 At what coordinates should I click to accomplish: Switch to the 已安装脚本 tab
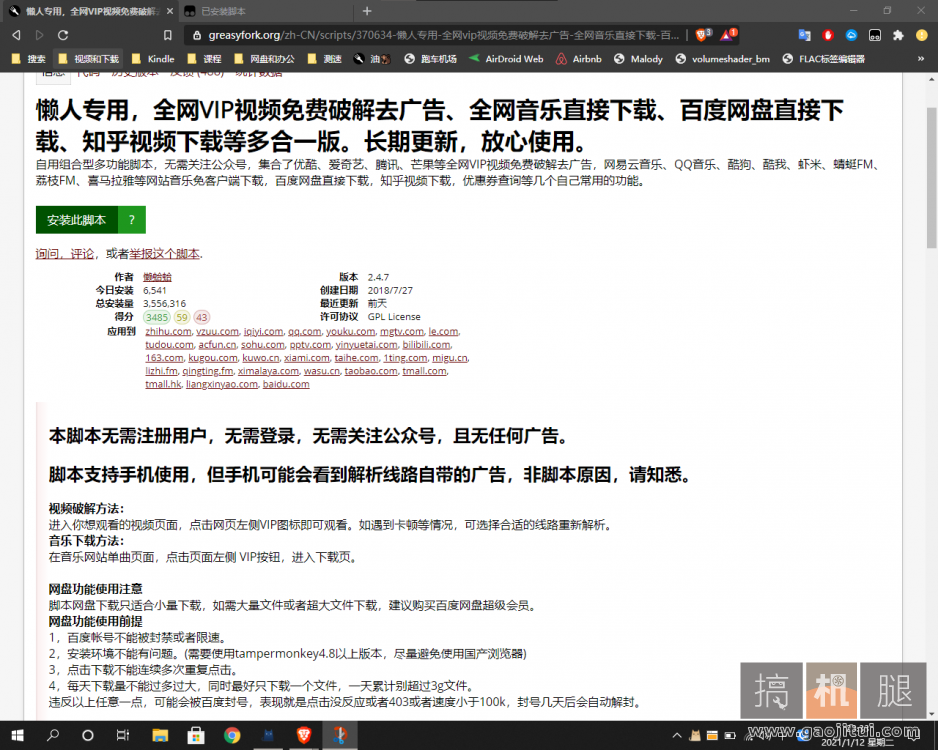[x=267, y=11]
